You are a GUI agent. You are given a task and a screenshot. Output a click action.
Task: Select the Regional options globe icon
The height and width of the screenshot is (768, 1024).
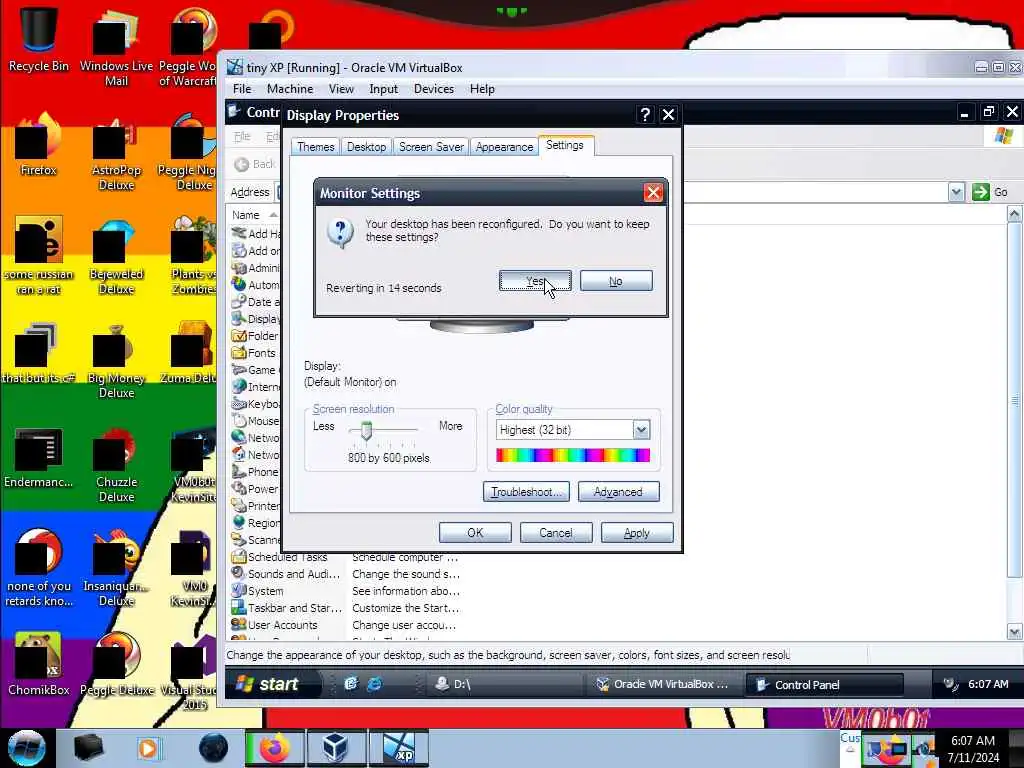pyautogui.click(x=238, y=522)
